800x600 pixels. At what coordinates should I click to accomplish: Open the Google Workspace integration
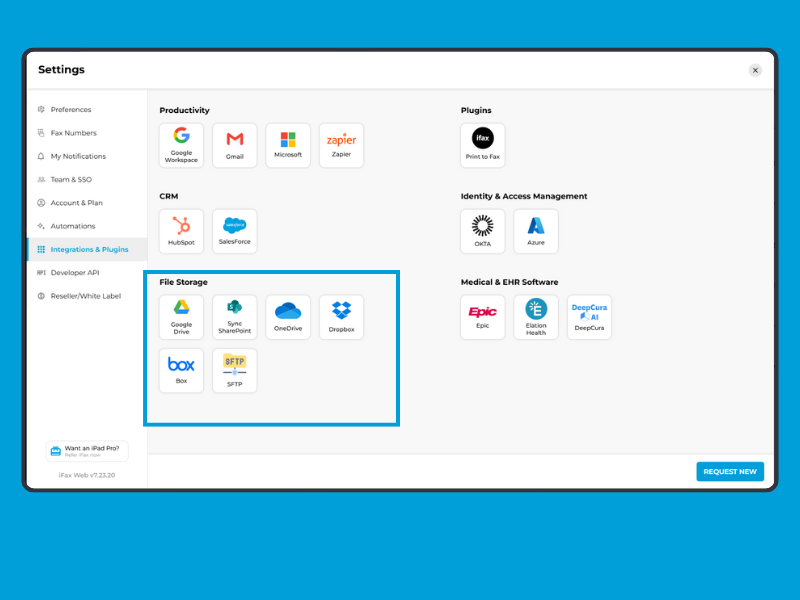click(x=181, y=145)
